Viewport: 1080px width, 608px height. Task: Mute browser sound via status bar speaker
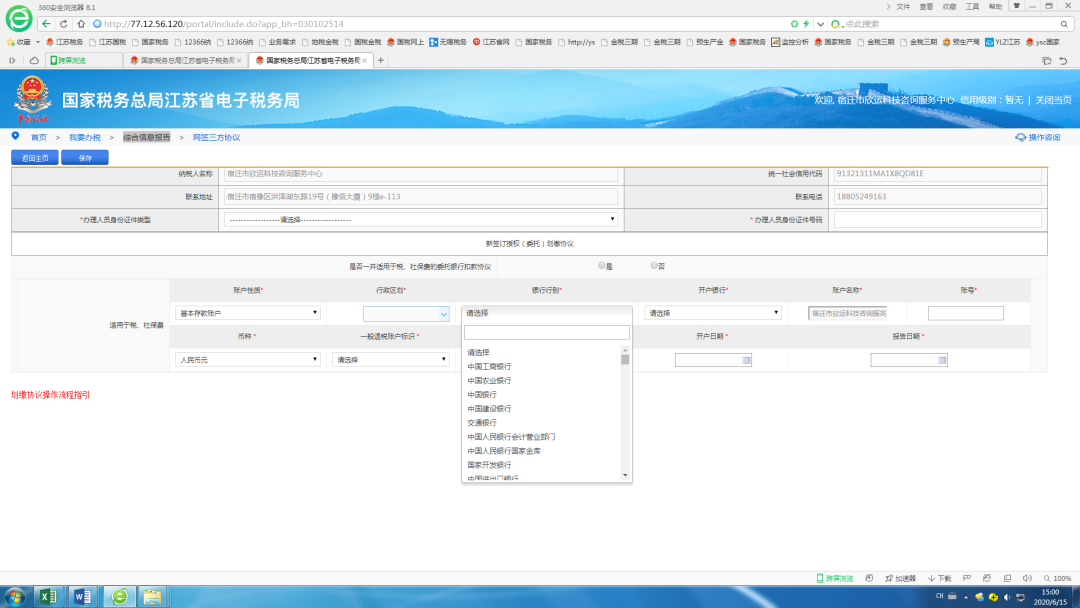(1027, 578)
